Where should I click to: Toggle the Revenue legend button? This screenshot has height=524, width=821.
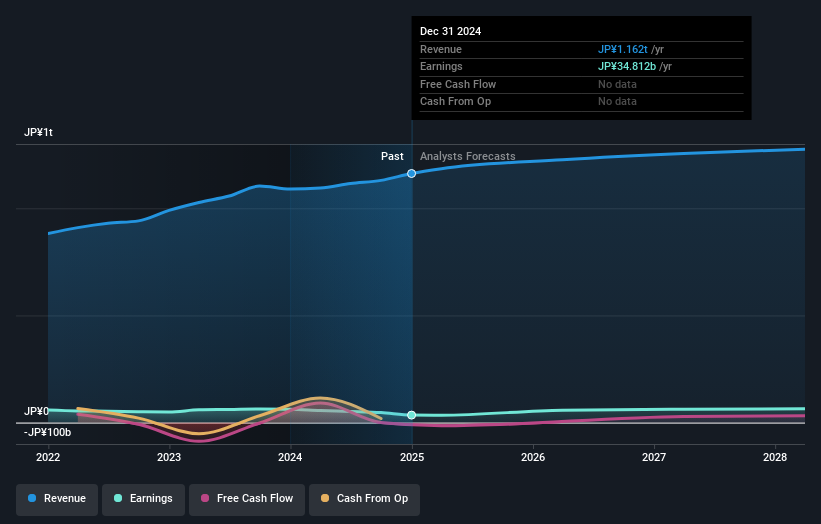click(57, 499)
